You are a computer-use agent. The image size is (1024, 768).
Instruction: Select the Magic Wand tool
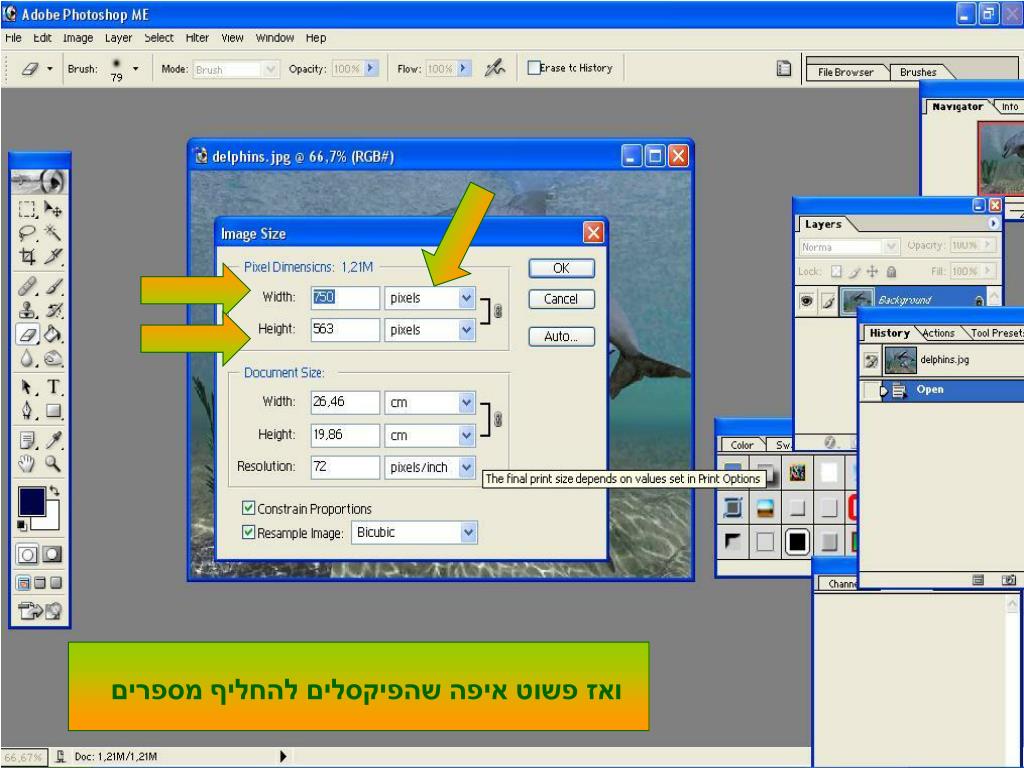coord(52,232)
